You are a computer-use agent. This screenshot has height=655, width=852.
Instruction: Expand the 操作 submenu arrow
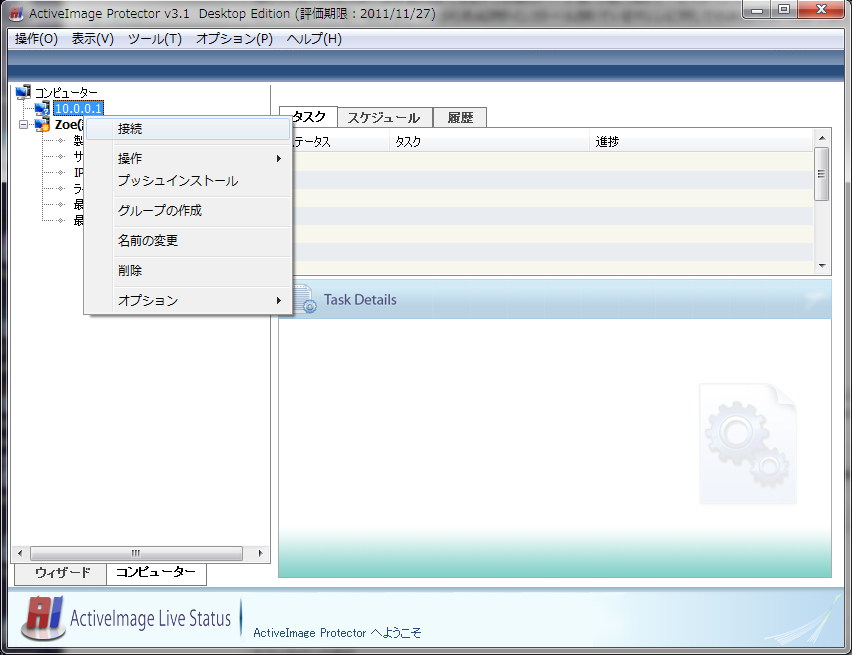[x=279, y=158]
